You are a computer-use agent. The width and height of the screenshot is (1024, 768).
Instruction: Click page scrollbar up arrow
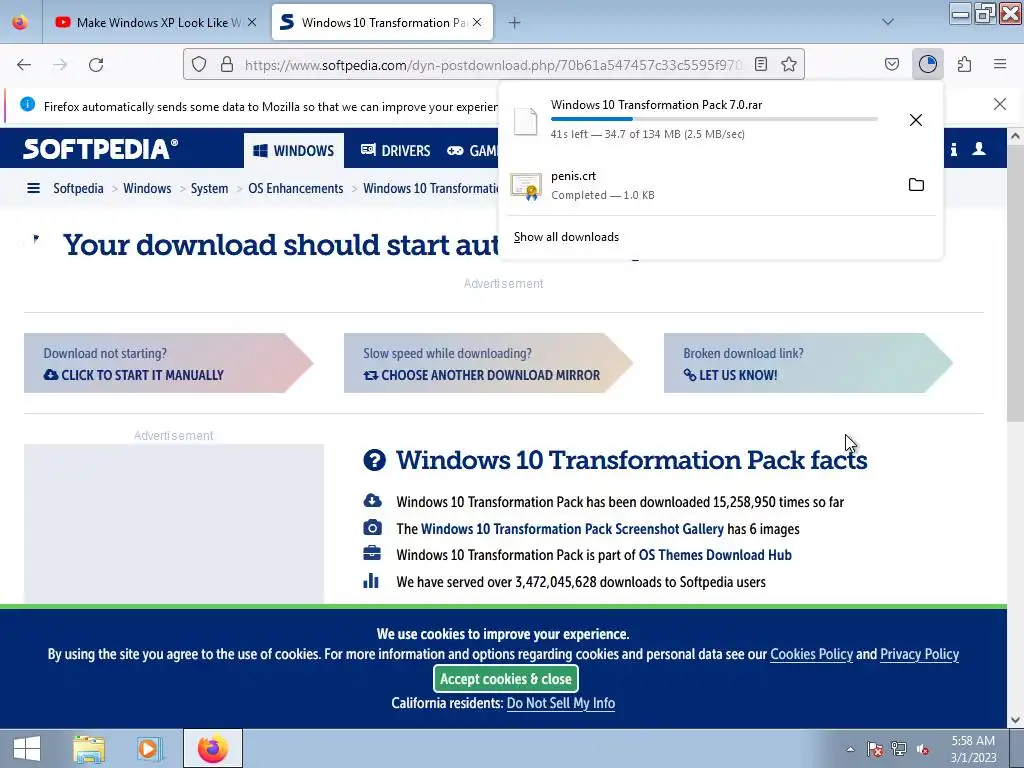click(1015, 136)
